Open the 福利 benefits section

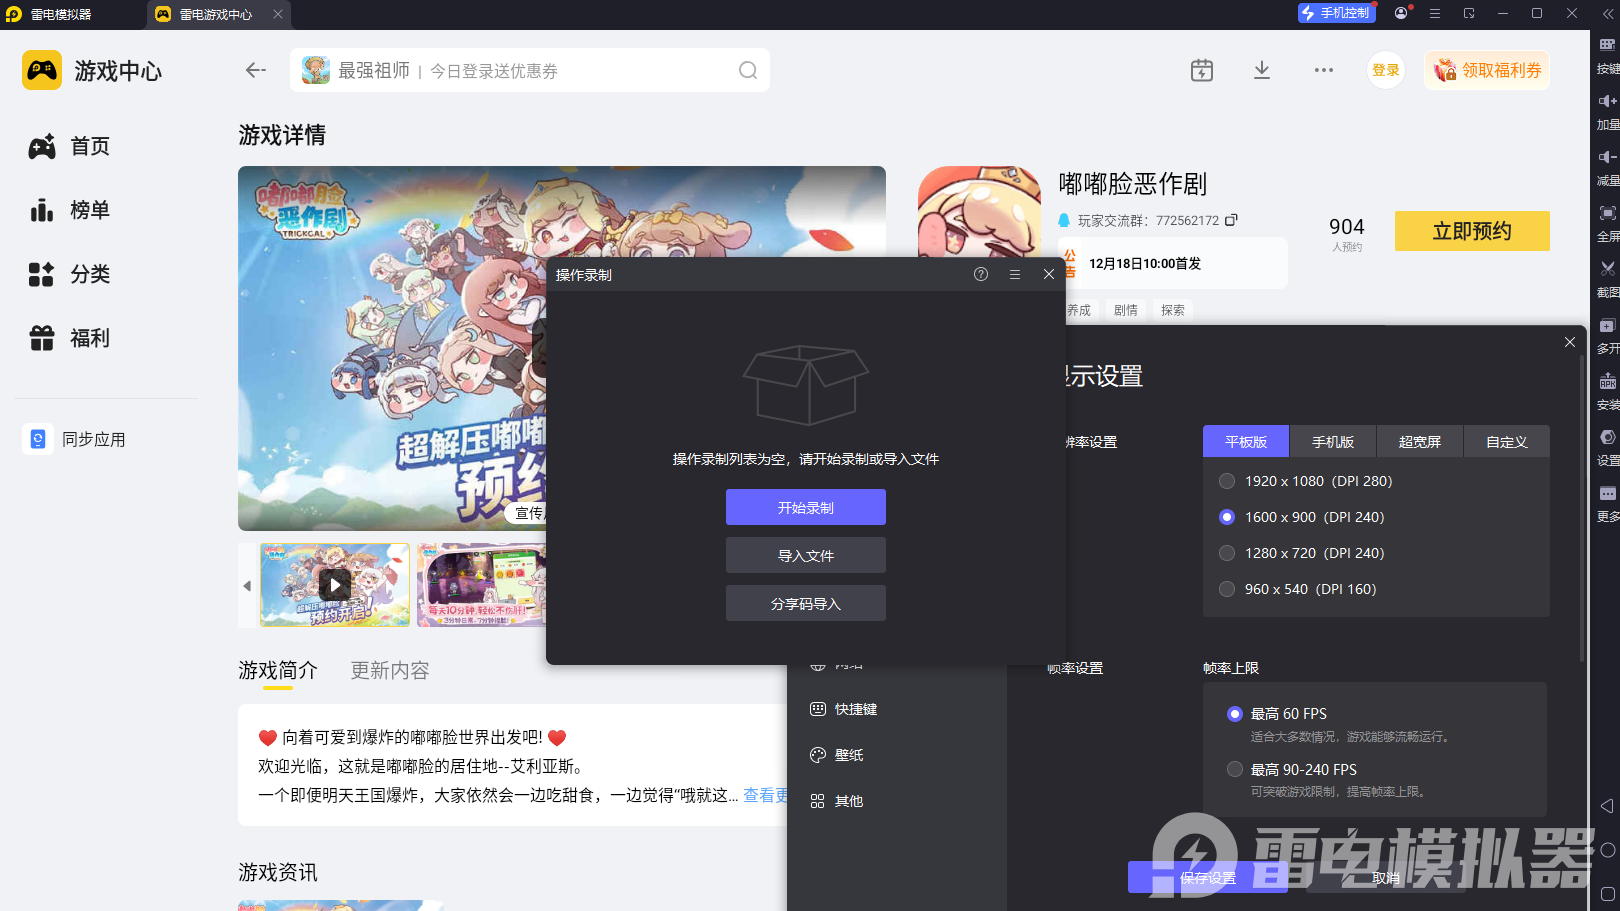click(x=70, y=339)
